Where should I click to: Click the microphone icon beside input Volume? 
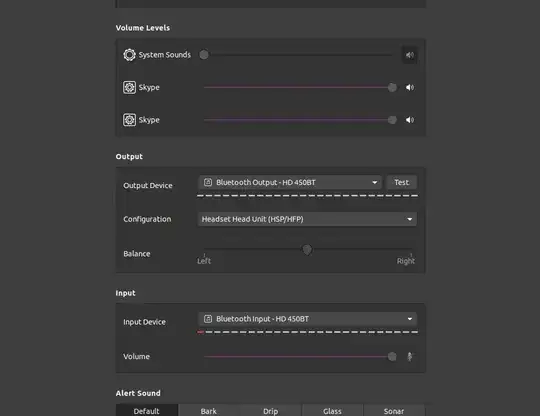coord(409,356)
